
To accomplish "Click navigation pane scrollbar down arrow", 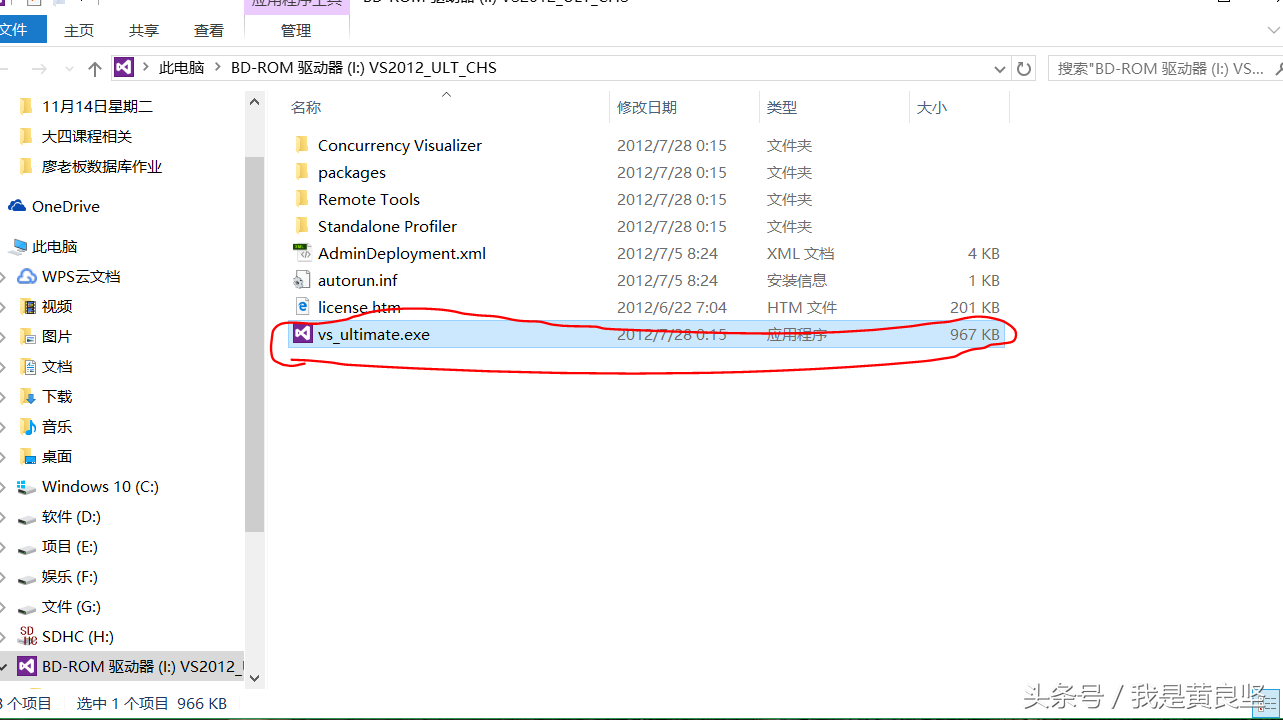I will click(x=254, y=678).
